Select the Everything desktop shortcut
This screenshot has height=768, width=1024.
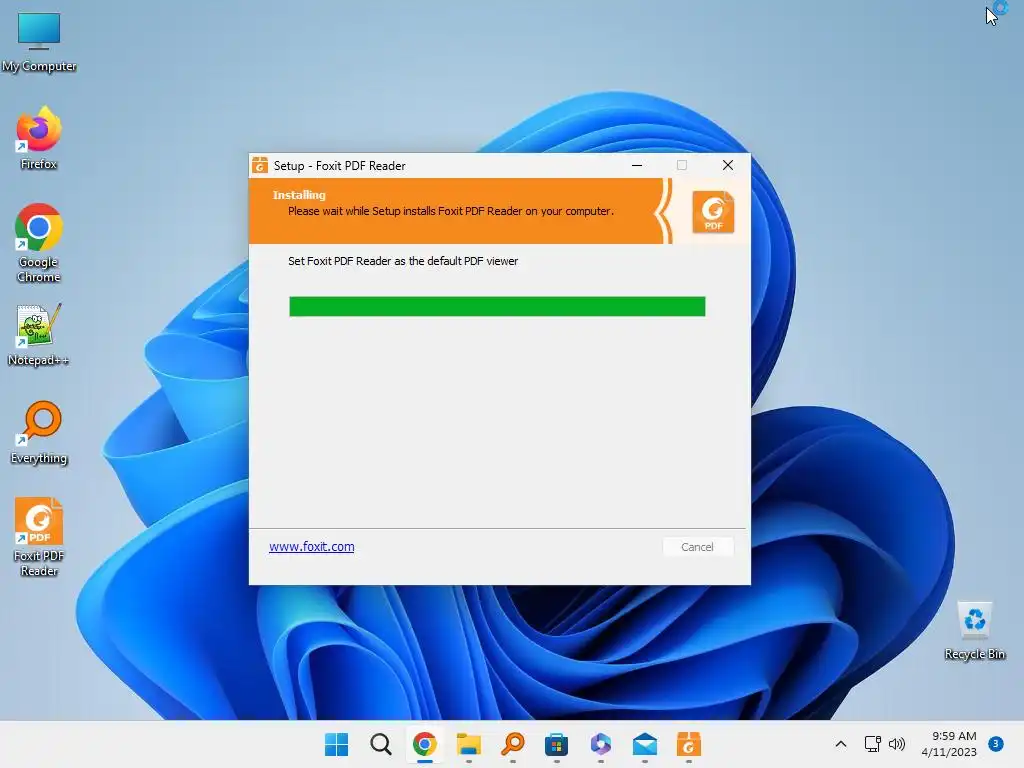39,432
